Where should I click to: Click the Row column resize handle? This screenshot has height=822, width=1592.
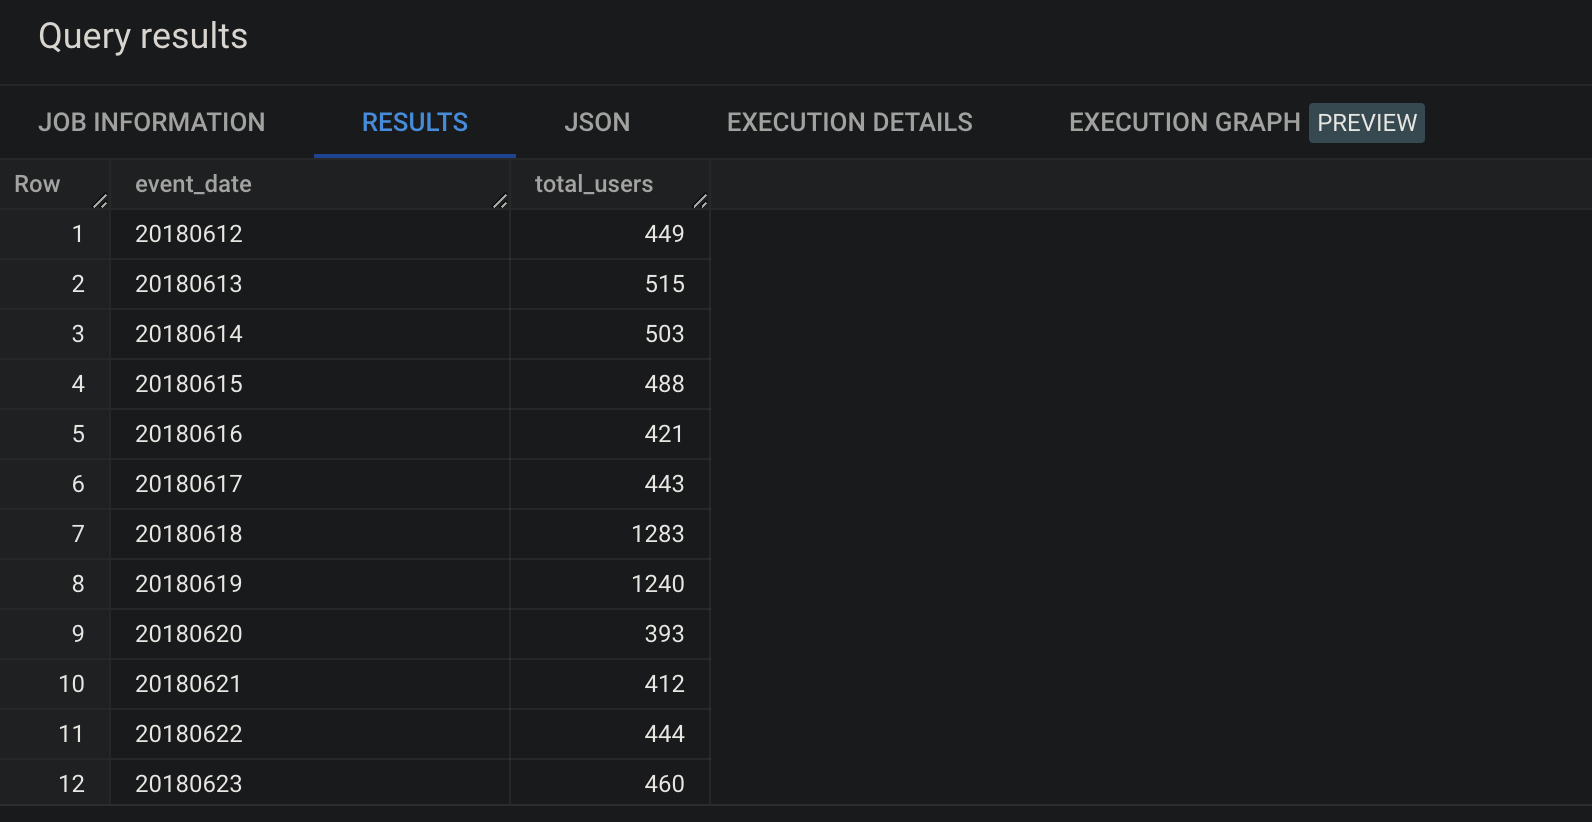click(100, 201)
